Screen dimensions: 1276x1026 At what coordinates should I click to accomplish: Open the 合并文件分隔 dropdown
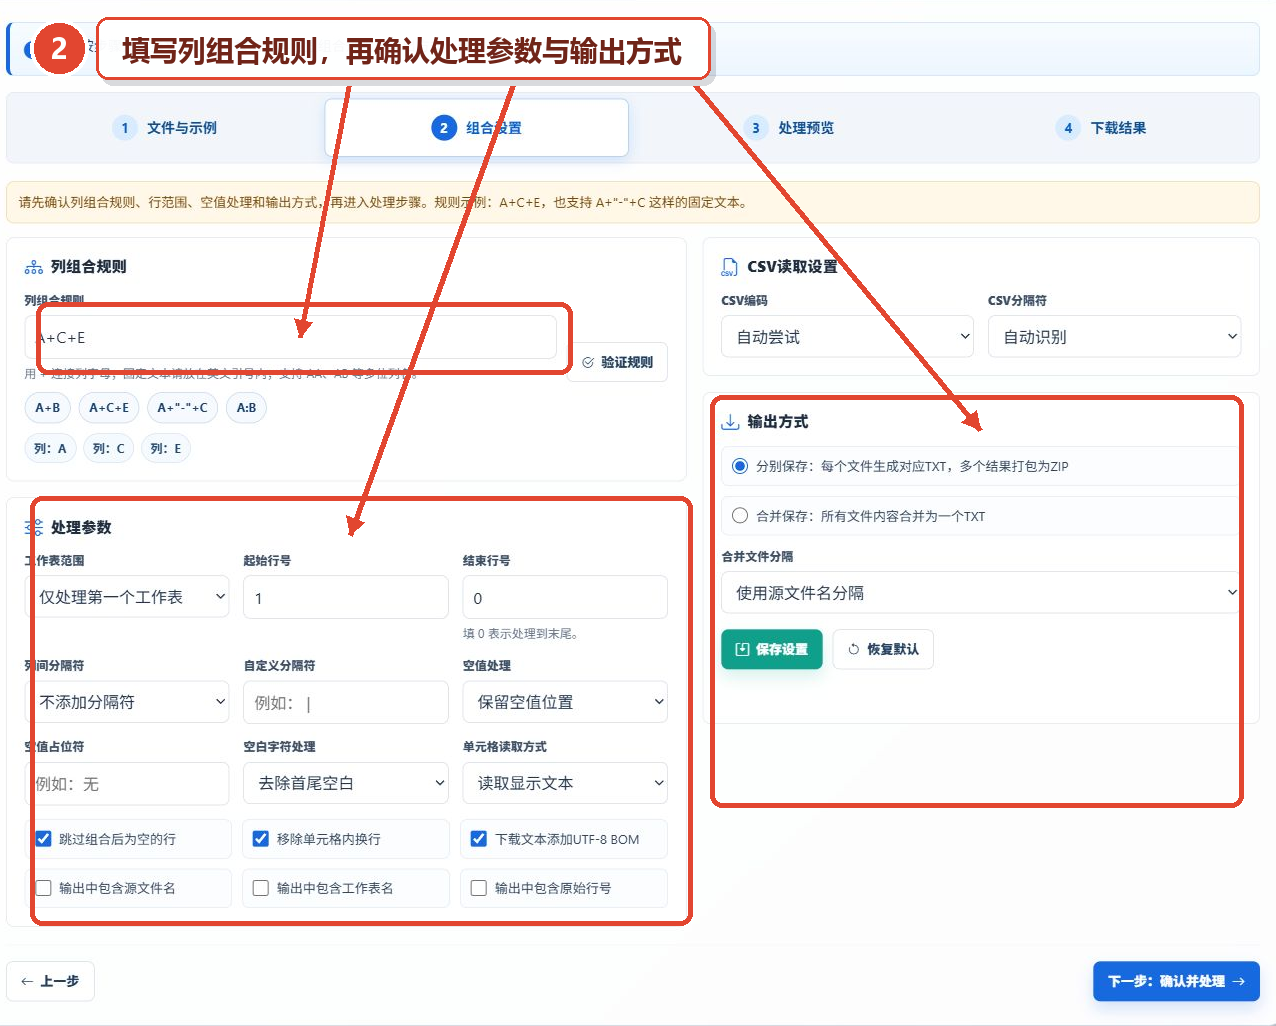click(x=981, y=592)
